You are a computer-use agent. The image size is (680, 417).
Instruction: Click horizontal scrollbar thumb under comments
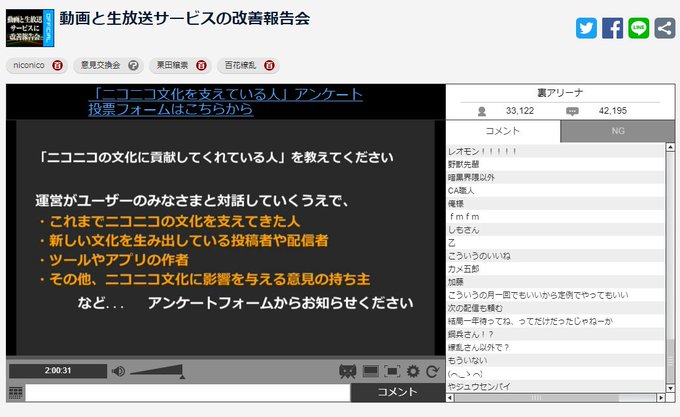tap(536, 397)
